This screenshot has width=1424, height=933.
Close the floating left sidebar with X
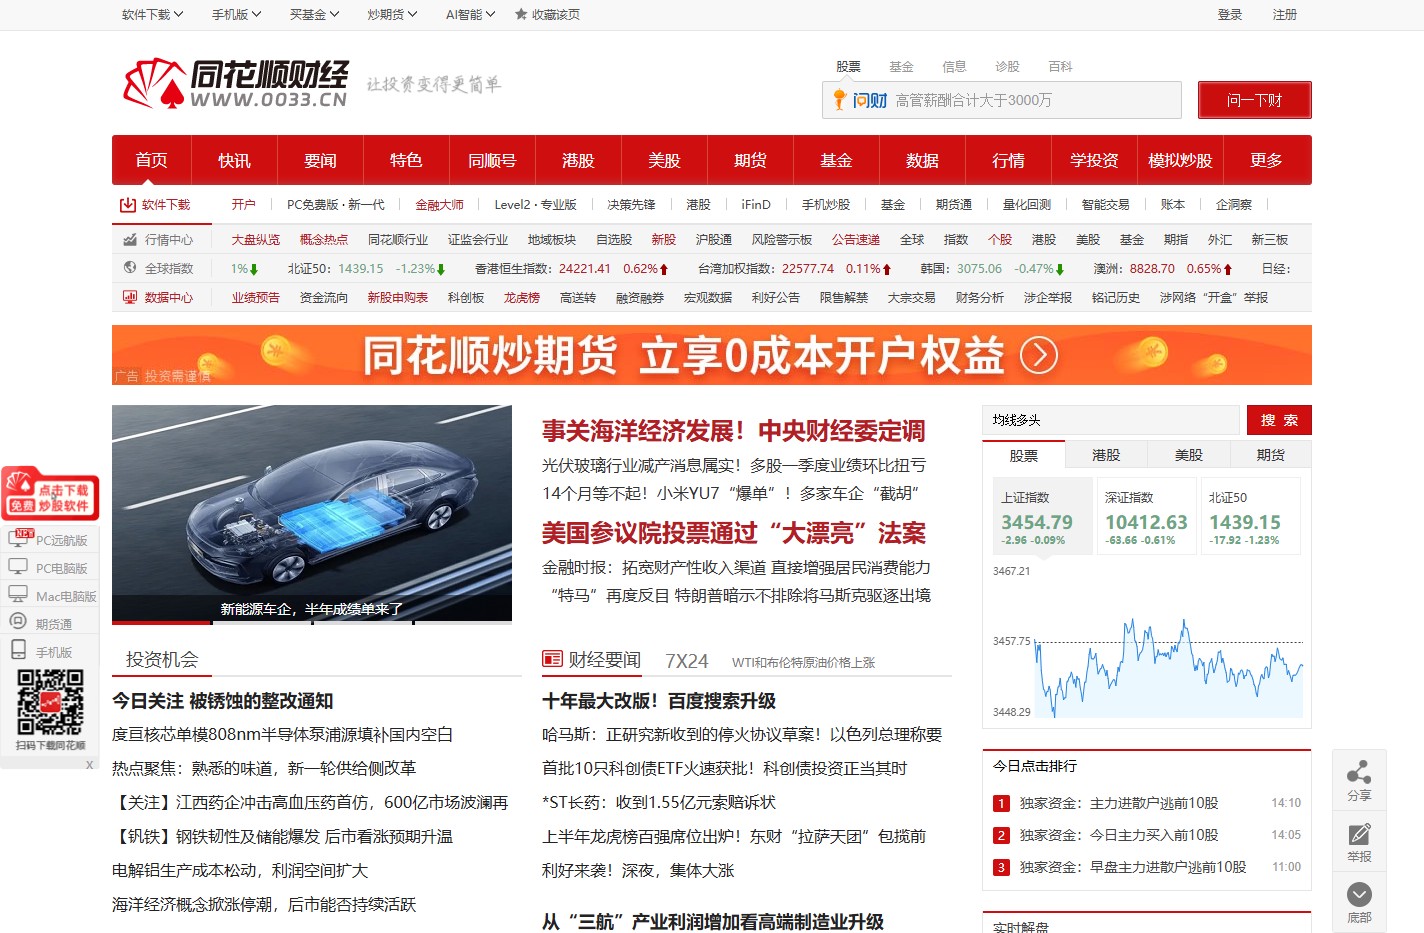click(x=89, y=764)
